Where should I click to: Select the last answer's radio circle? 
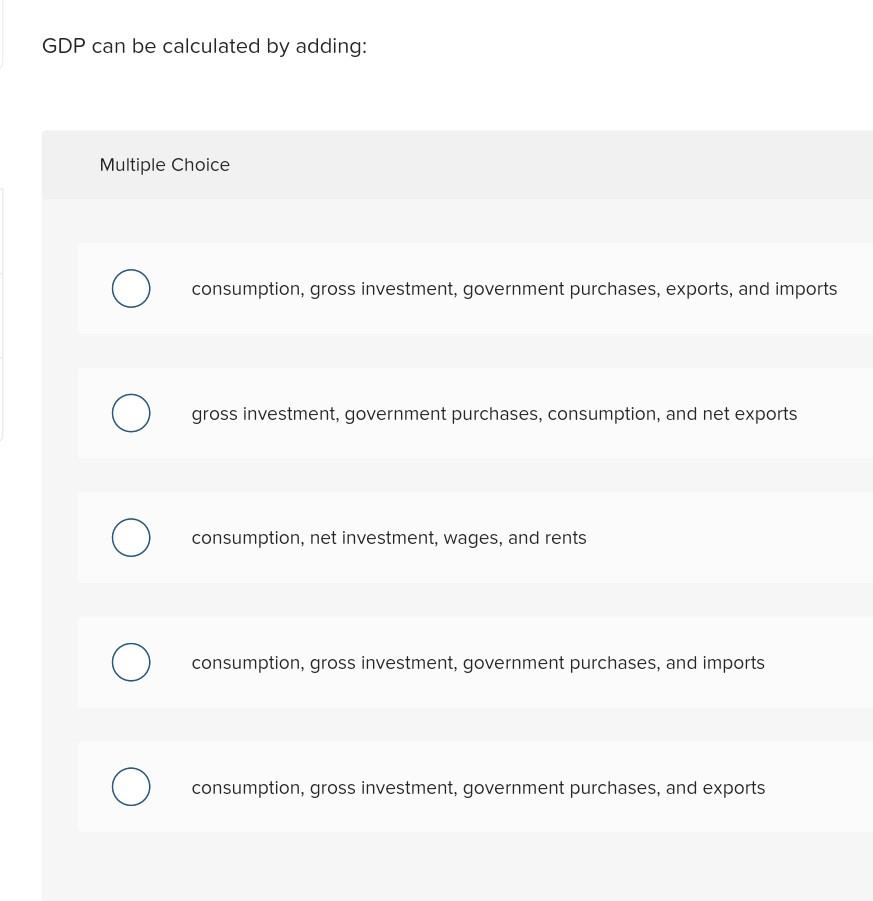131,787
